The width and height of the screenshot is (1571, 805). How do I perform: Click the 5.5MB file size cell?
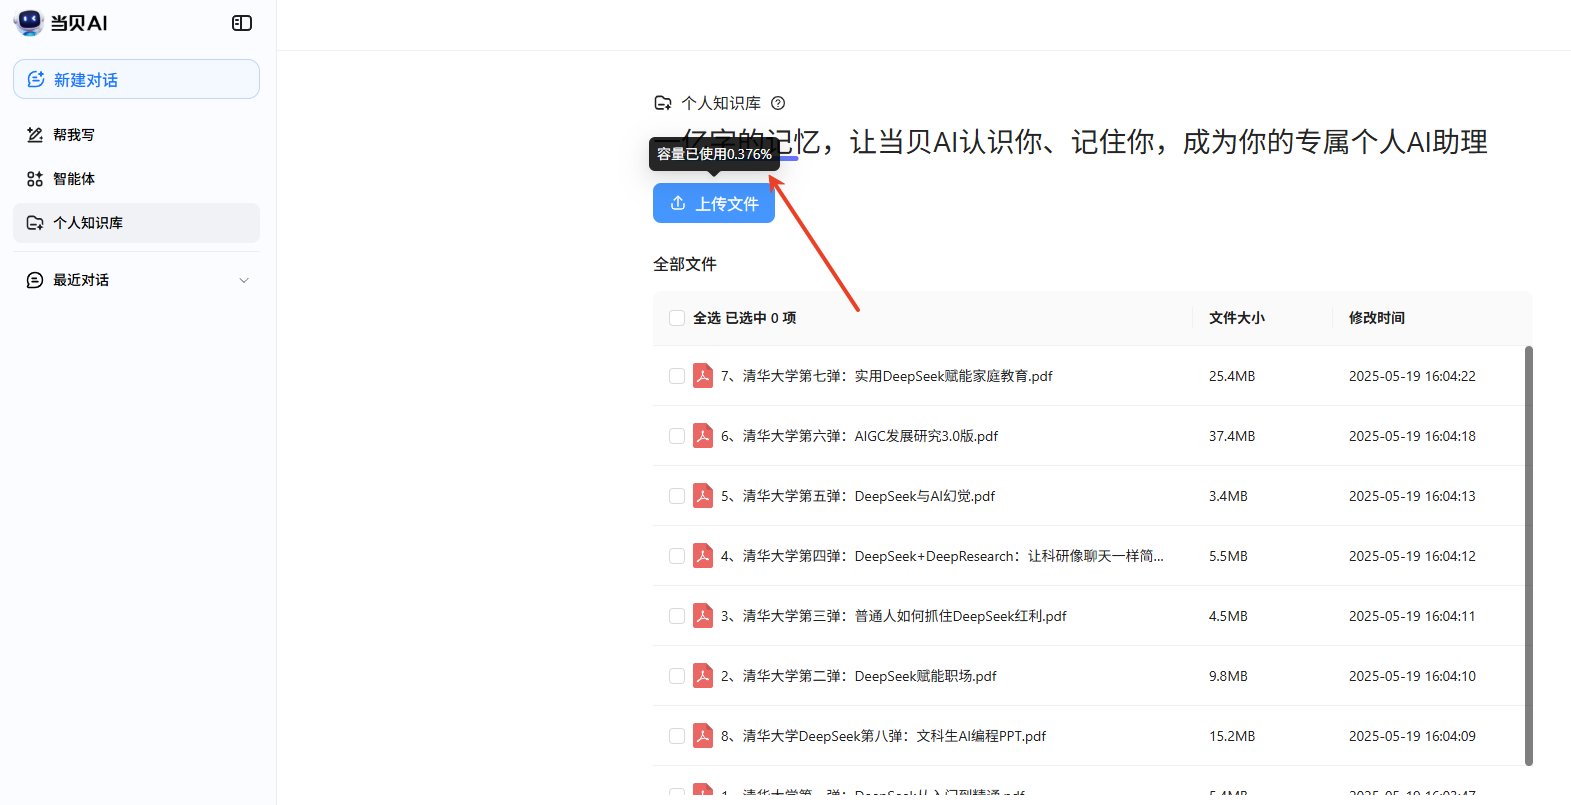(x=1228, y=556)
